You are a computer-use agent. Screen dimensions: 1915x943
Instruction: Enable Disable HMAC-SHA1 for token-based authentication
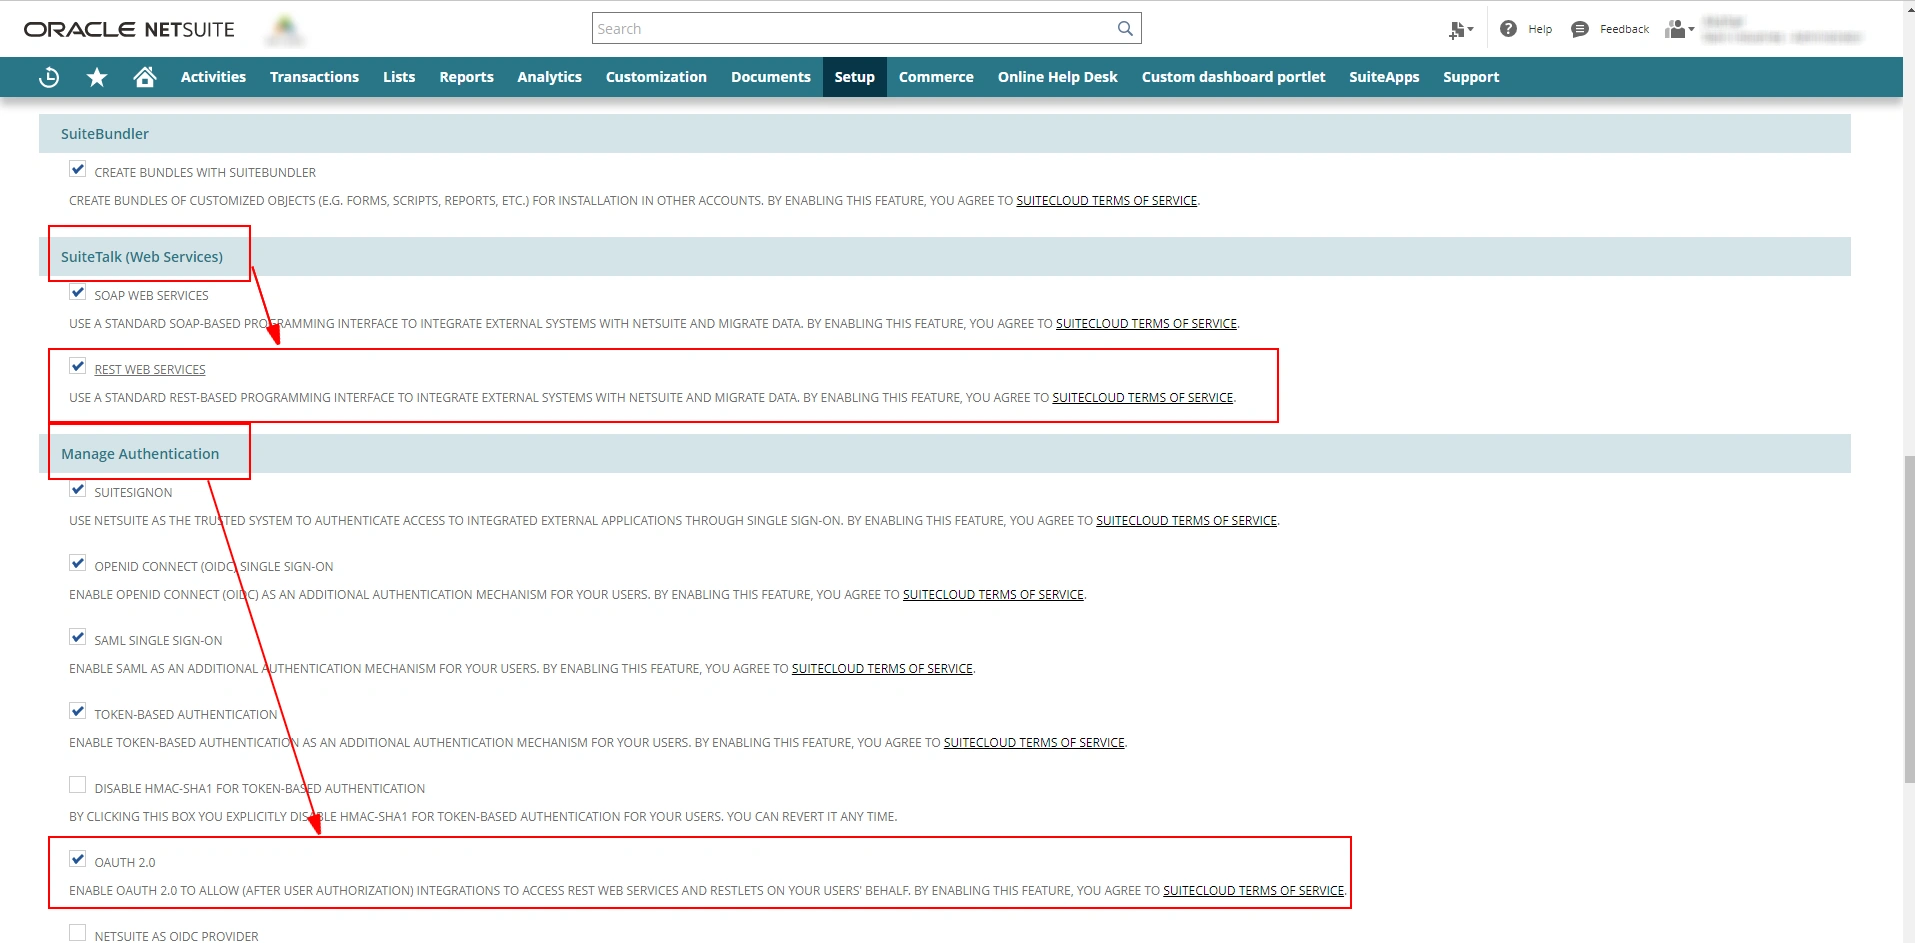point(78,785)
